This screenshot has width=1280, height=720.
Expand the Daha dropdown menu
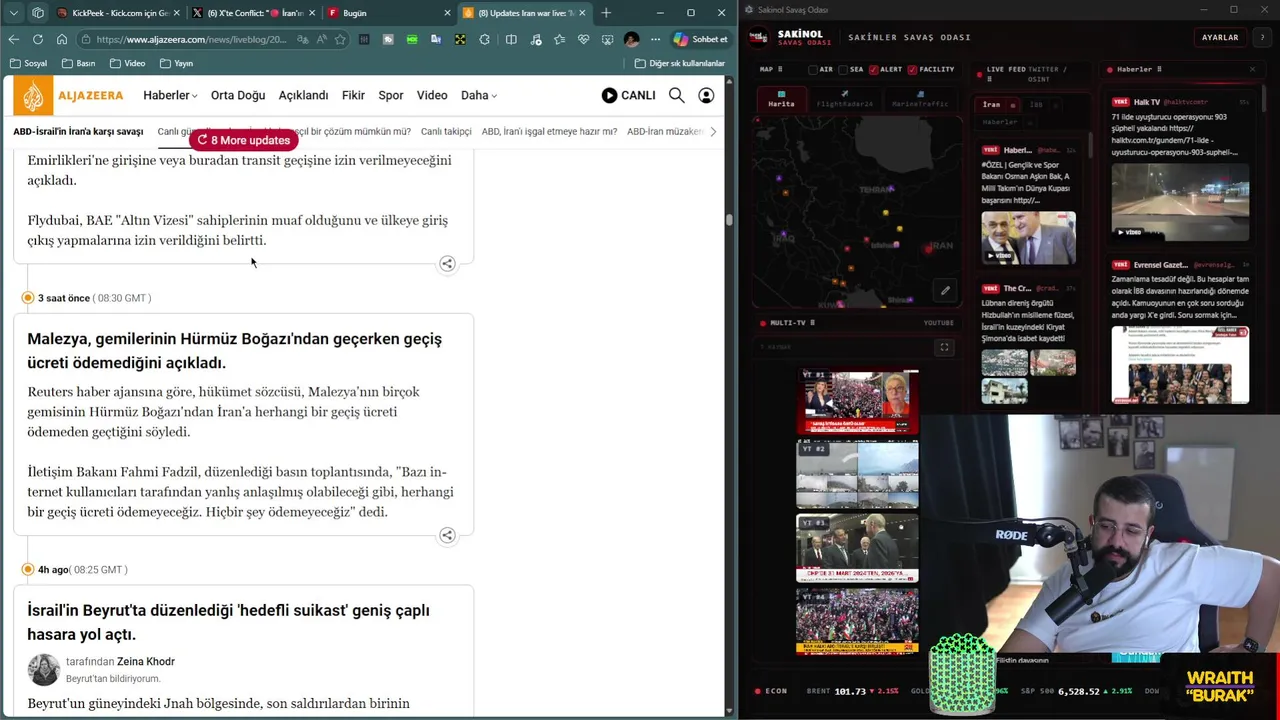coord(479,95)
